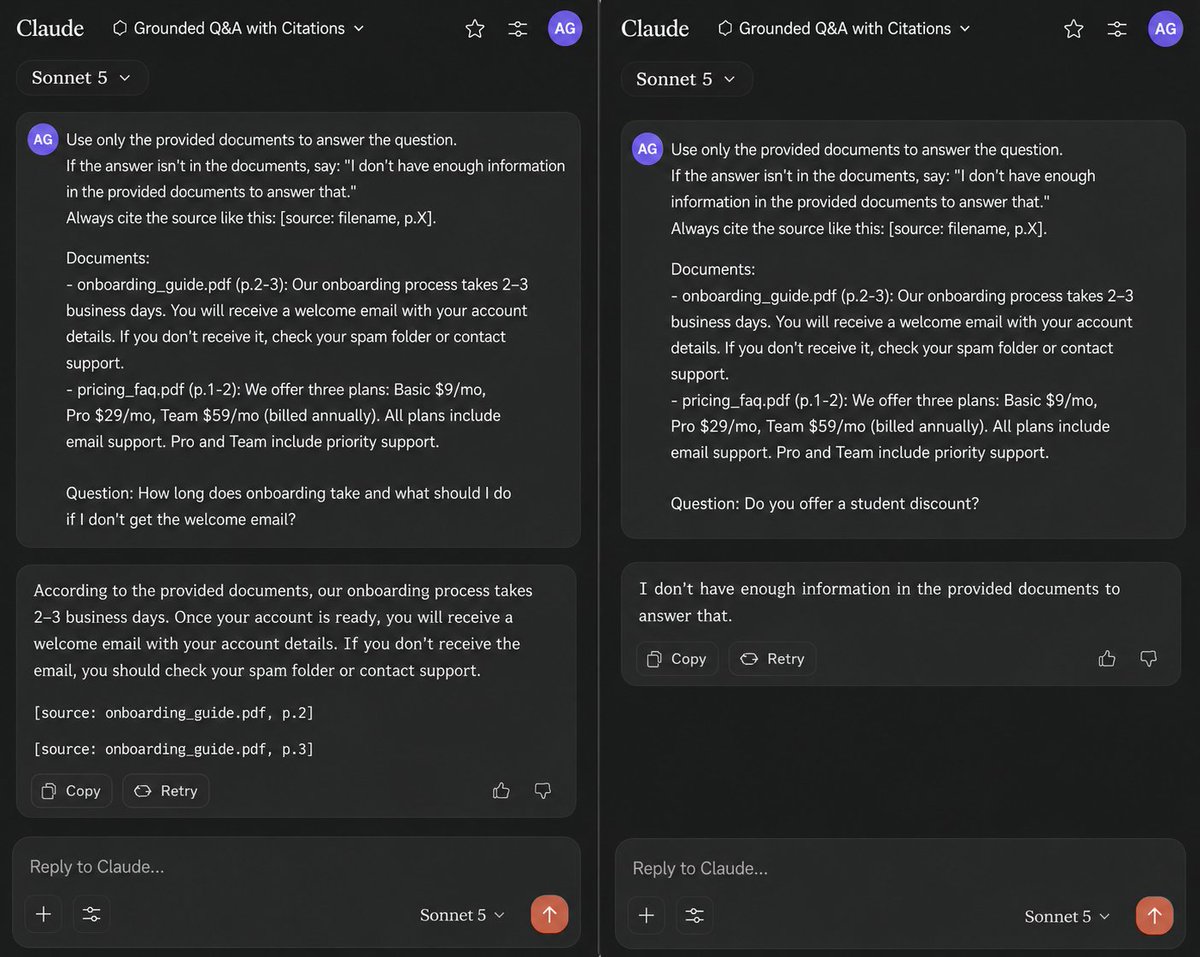Viewport: 1200px width, 957px height.
Task: Add an attachment with the left plus button
Action: tap(43, 914)
